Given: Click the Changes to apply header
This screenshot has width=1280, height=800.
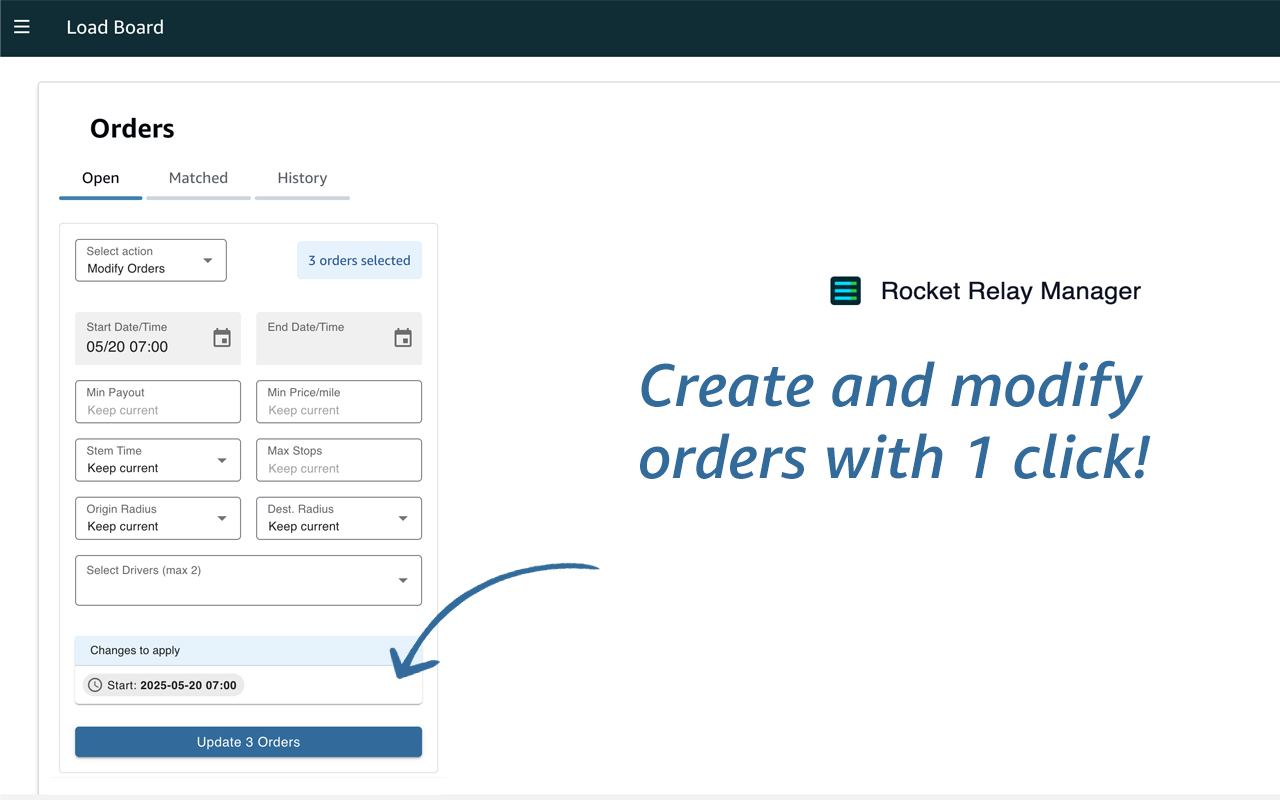Looking at the screenshot, I should pyautogui.click(x=248, y=650).
